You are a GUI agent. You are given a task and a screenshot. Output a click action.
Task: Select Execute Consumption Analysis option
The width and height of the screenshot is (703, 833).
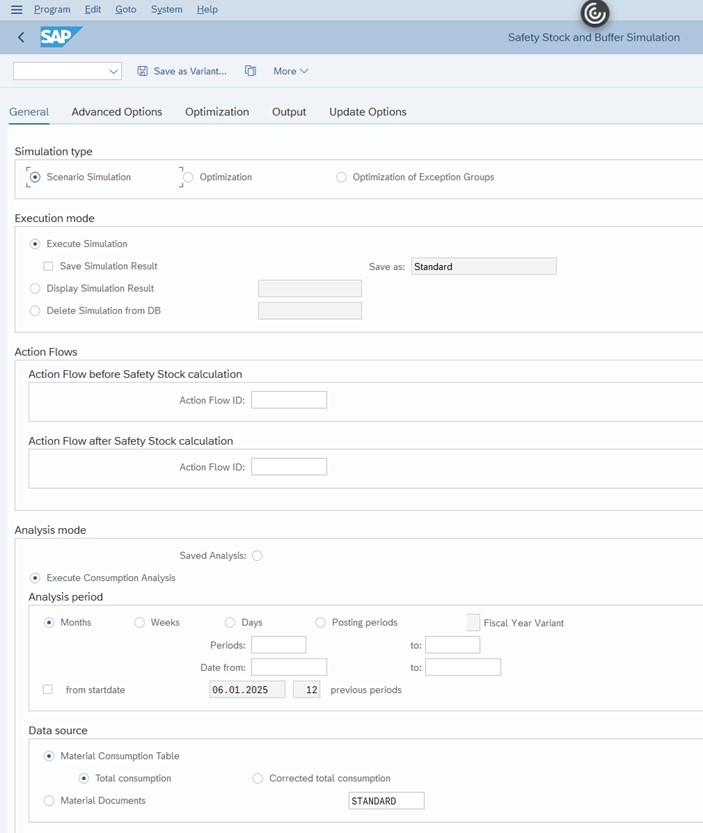(x=35, y=577)
